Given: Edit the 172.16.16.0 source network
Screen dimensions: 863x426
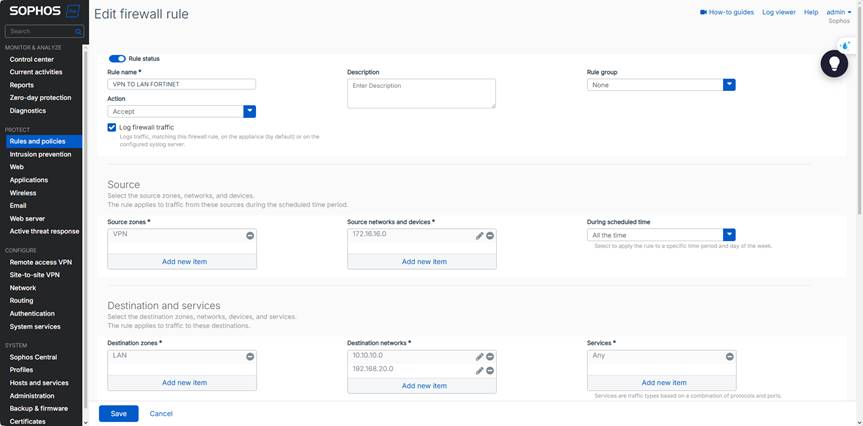Looking at the screenshot, I should coord(479,236).
